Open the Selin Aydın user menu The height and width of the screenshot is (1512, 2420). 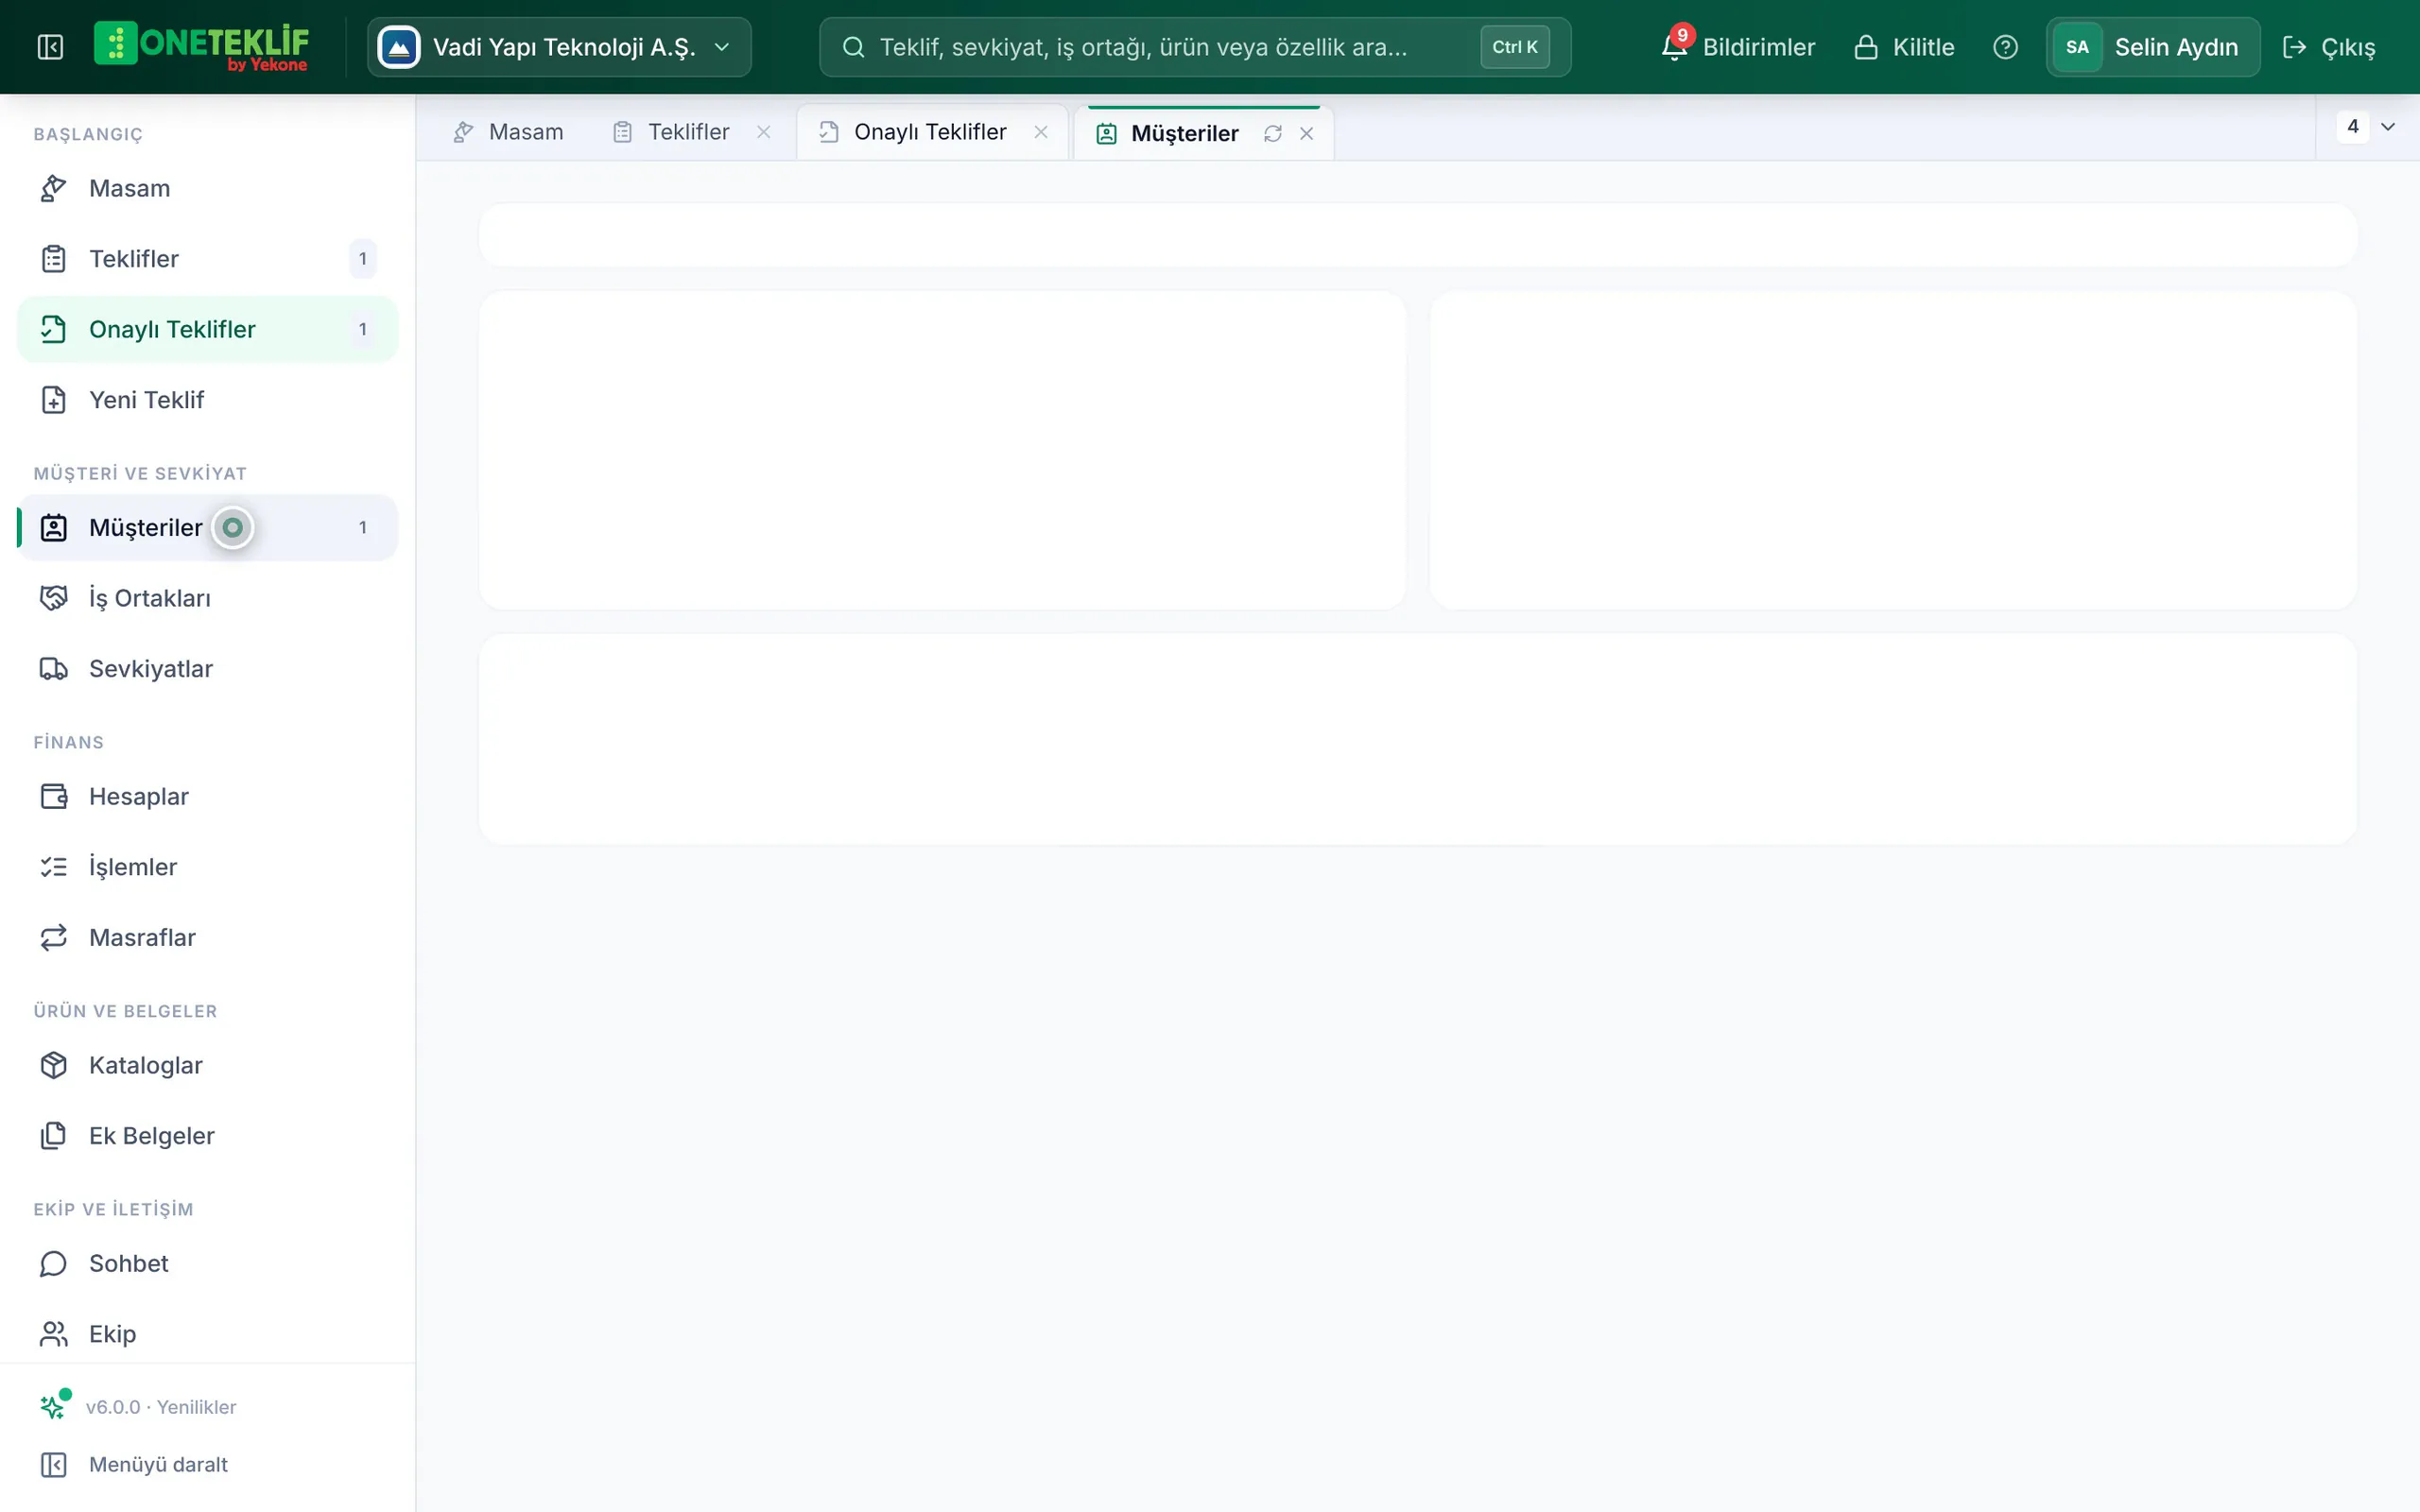(x=2152, y=47)
